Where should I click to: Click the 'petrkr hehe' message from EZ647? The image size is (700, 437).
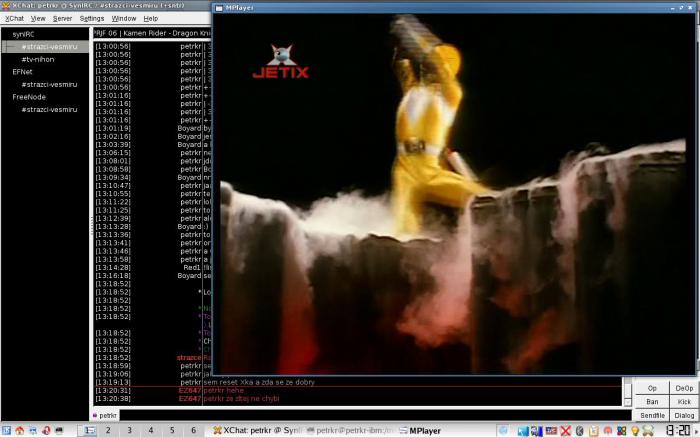click(223, 391)
